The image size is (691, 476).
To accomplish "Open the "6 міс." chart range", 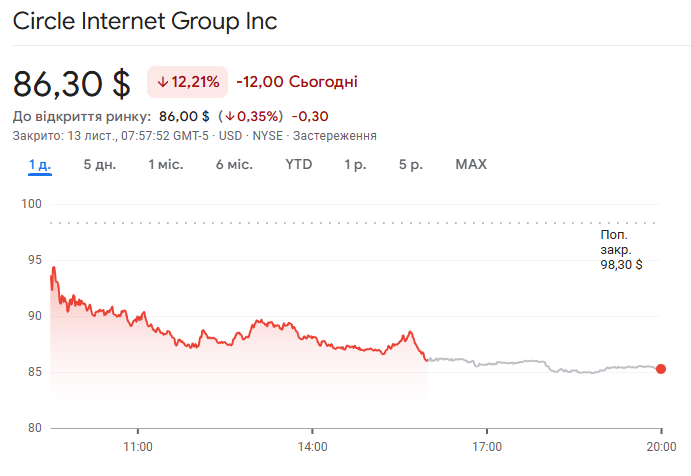I will click(x=234, y=164).
